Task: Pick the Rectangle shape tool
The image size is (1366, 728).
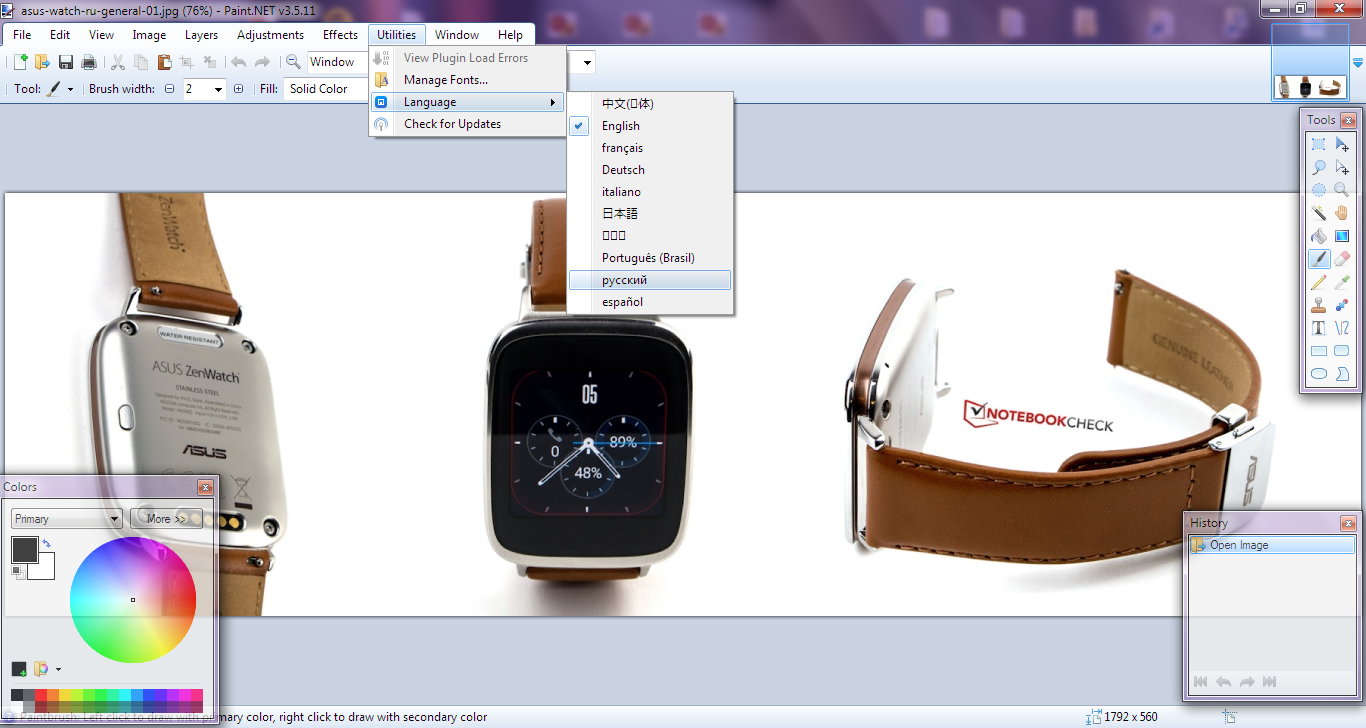Action: [1319, 351]
